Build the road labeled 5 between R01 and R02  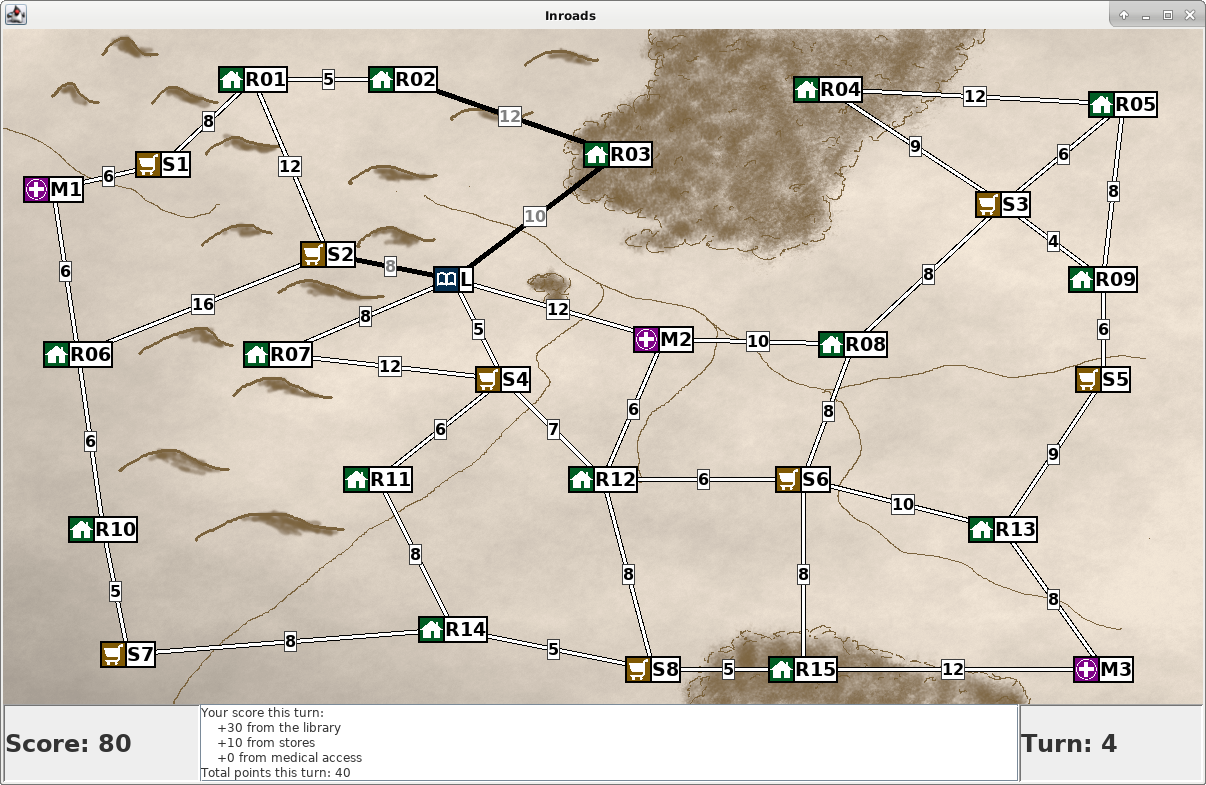coord(328,79)
